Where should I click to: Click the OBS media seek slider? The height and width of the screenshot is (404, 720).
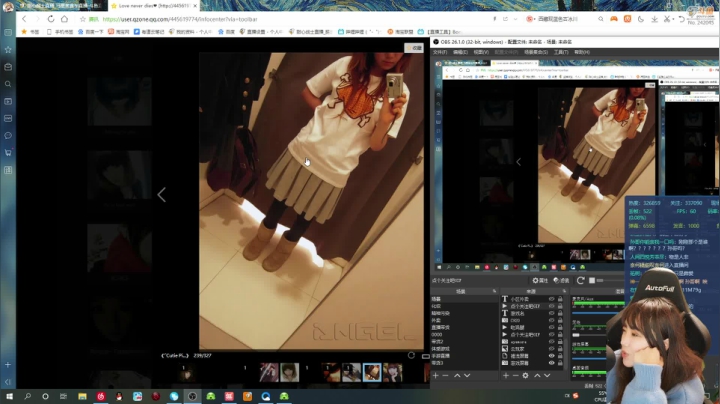tap(609, 280)
